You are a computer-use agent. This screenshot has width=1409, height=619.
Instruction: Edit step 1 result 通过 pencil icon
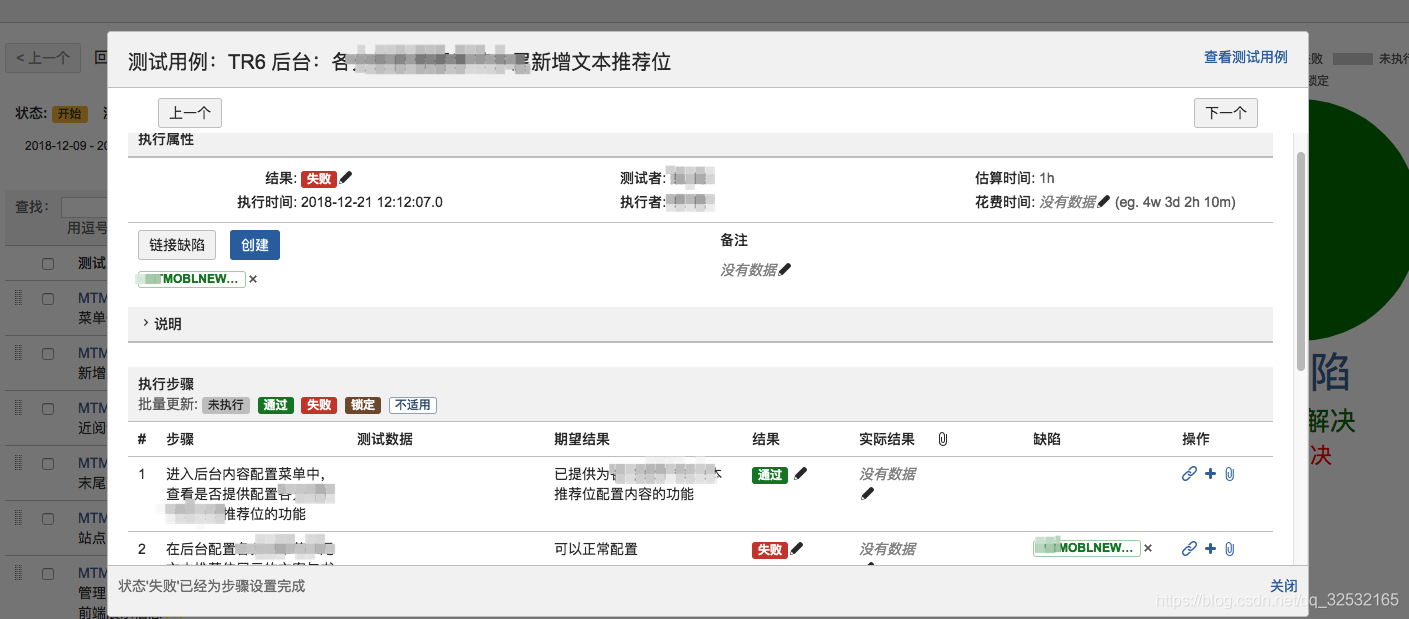click(x=800, y=474)
